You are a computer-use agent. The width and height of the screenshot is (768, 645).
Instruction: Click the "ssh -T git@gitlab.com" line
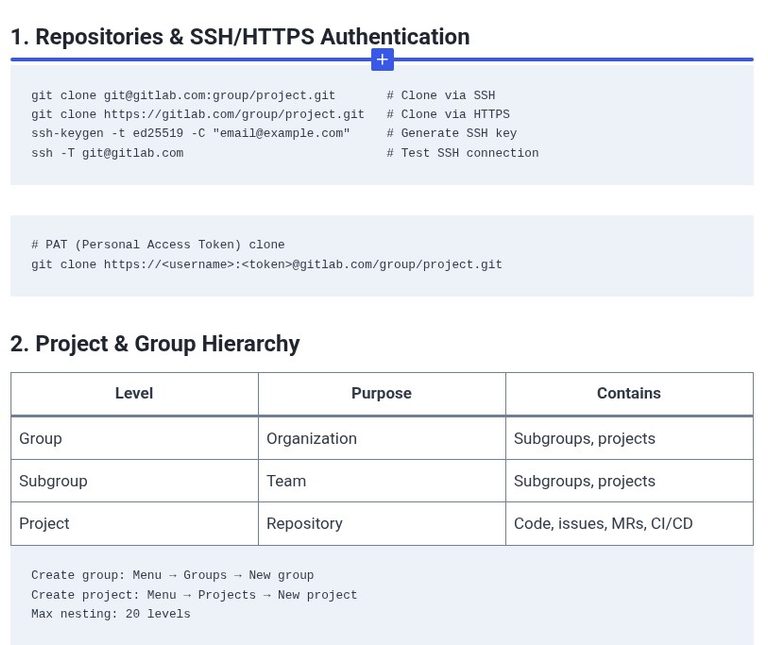tap(107, 153)
